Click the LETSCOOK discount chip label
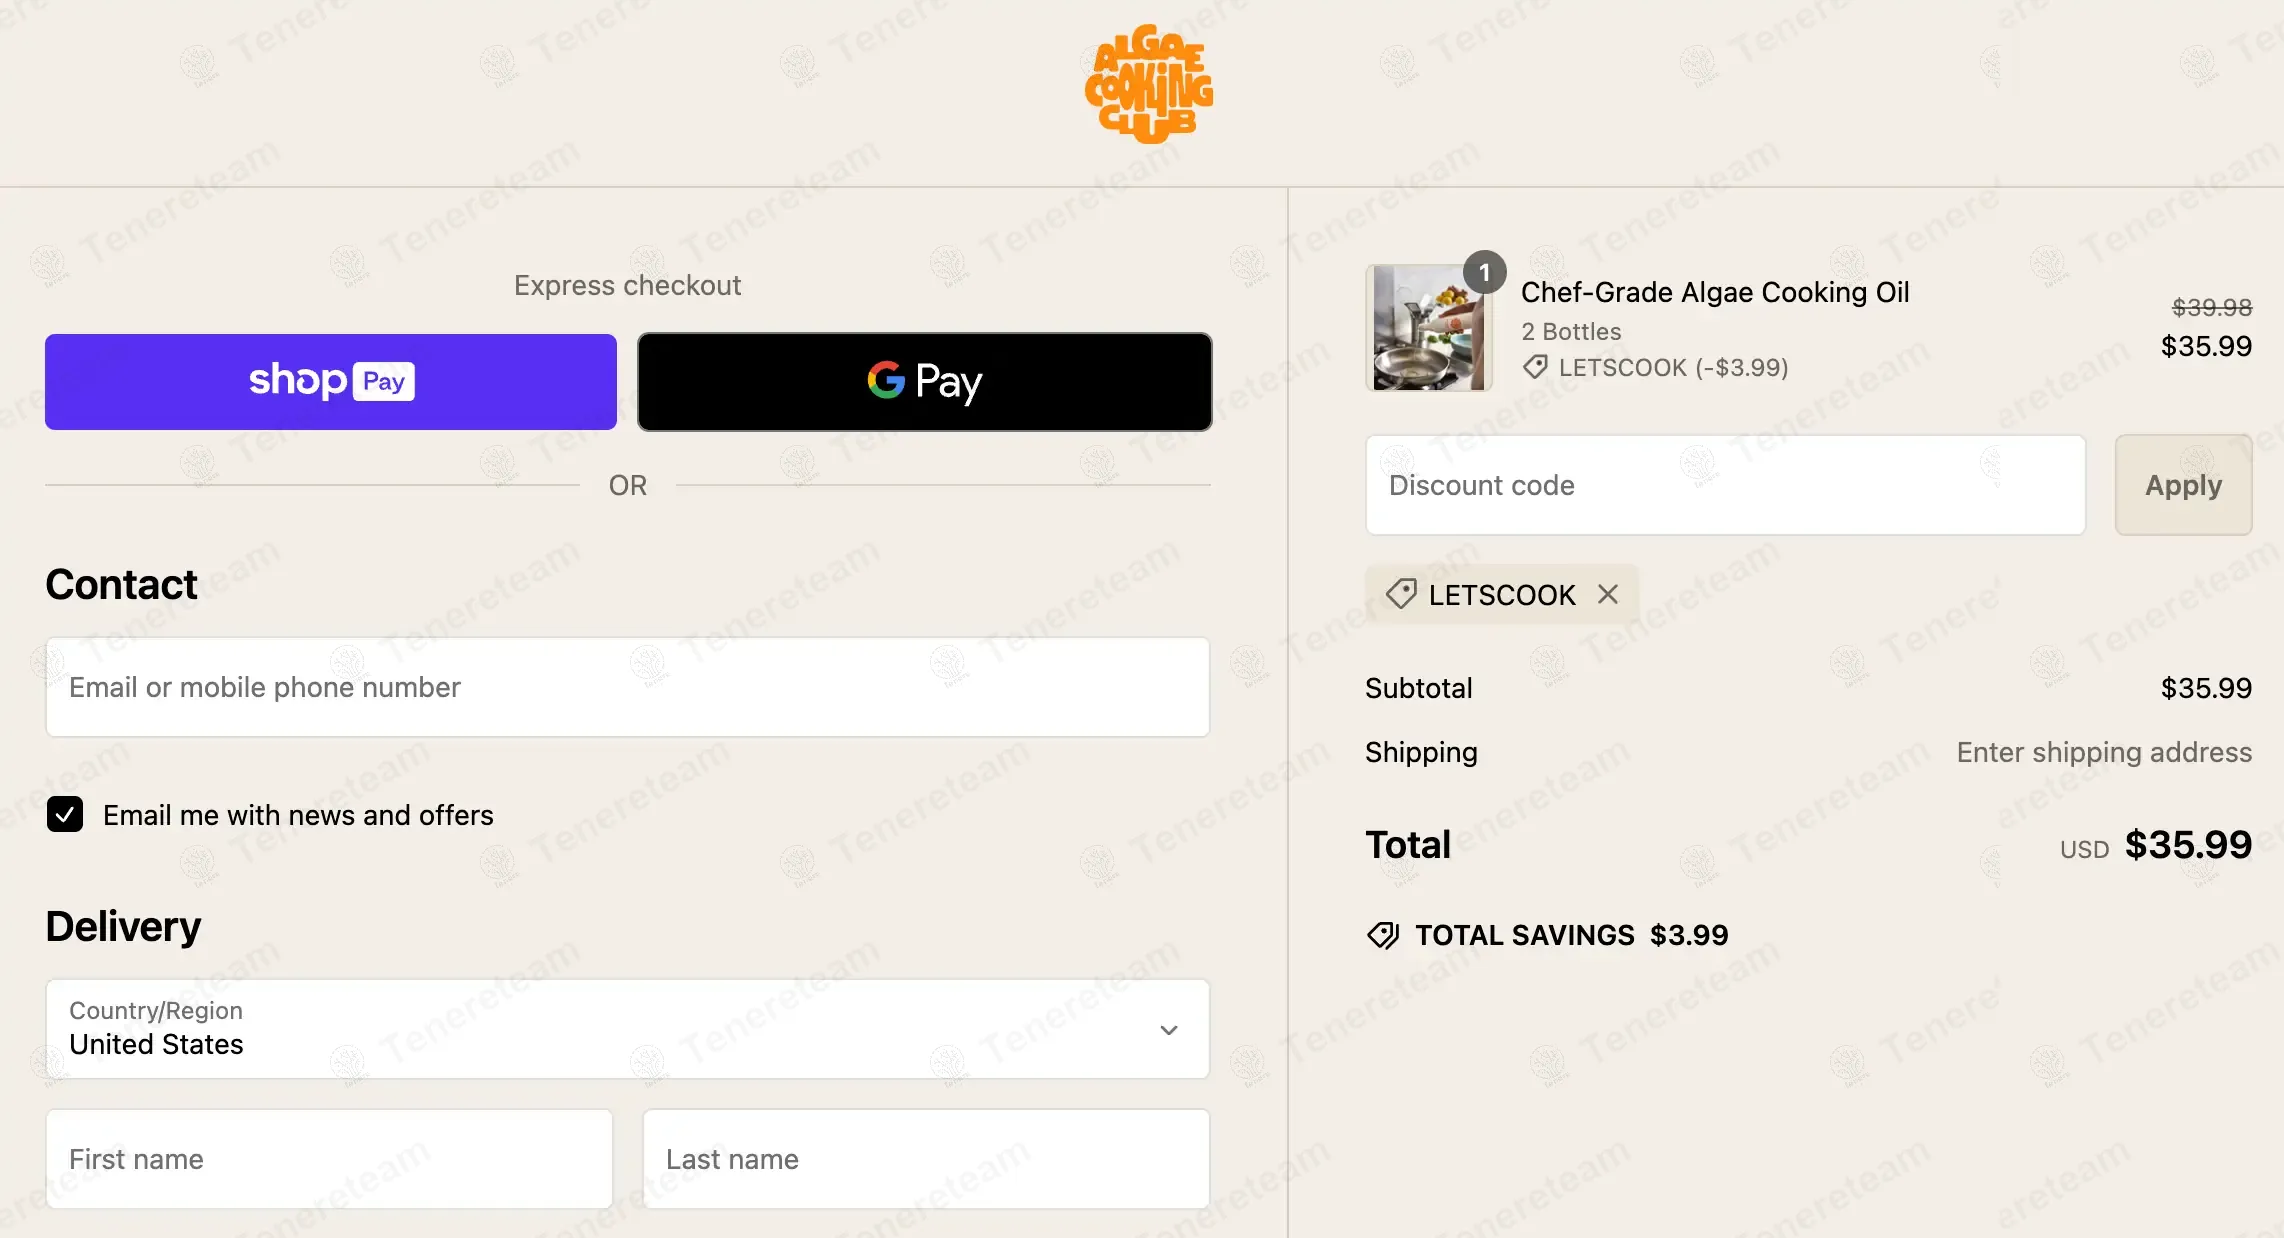 (1501, 595)
